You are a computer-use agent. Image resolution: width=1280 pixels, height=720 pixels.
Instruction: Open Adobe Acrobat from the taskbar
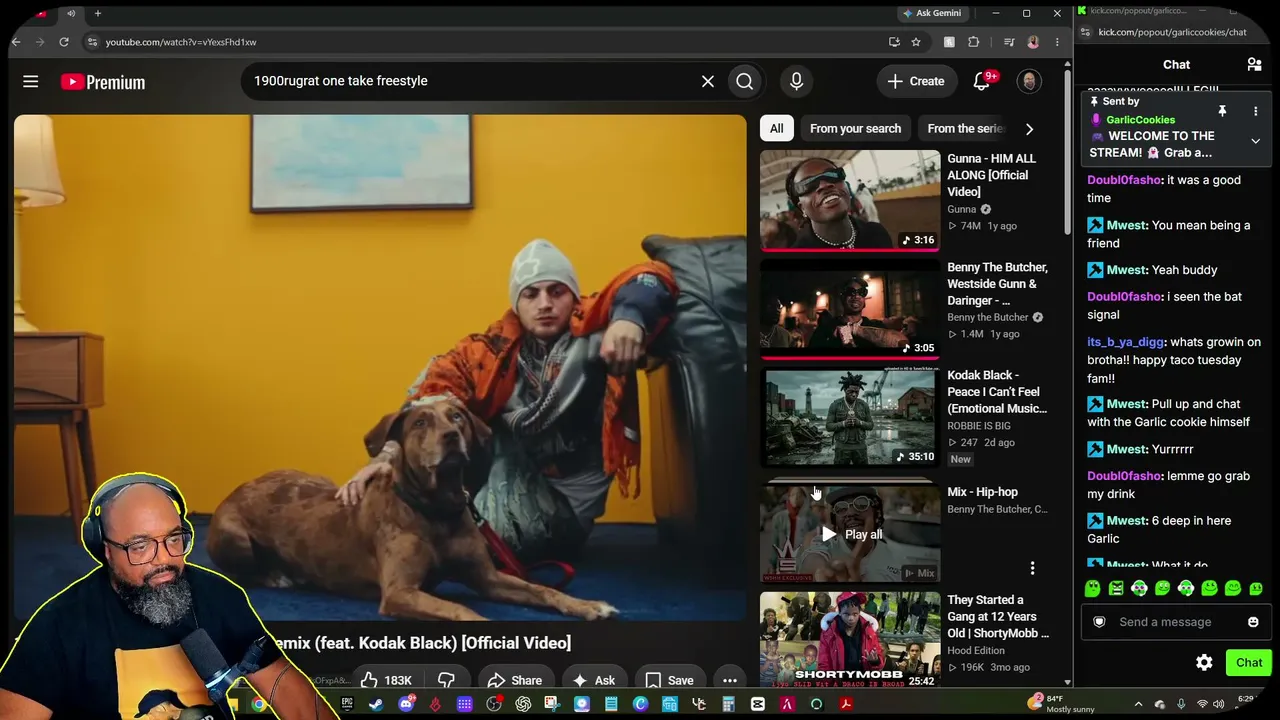coord(846,704)
